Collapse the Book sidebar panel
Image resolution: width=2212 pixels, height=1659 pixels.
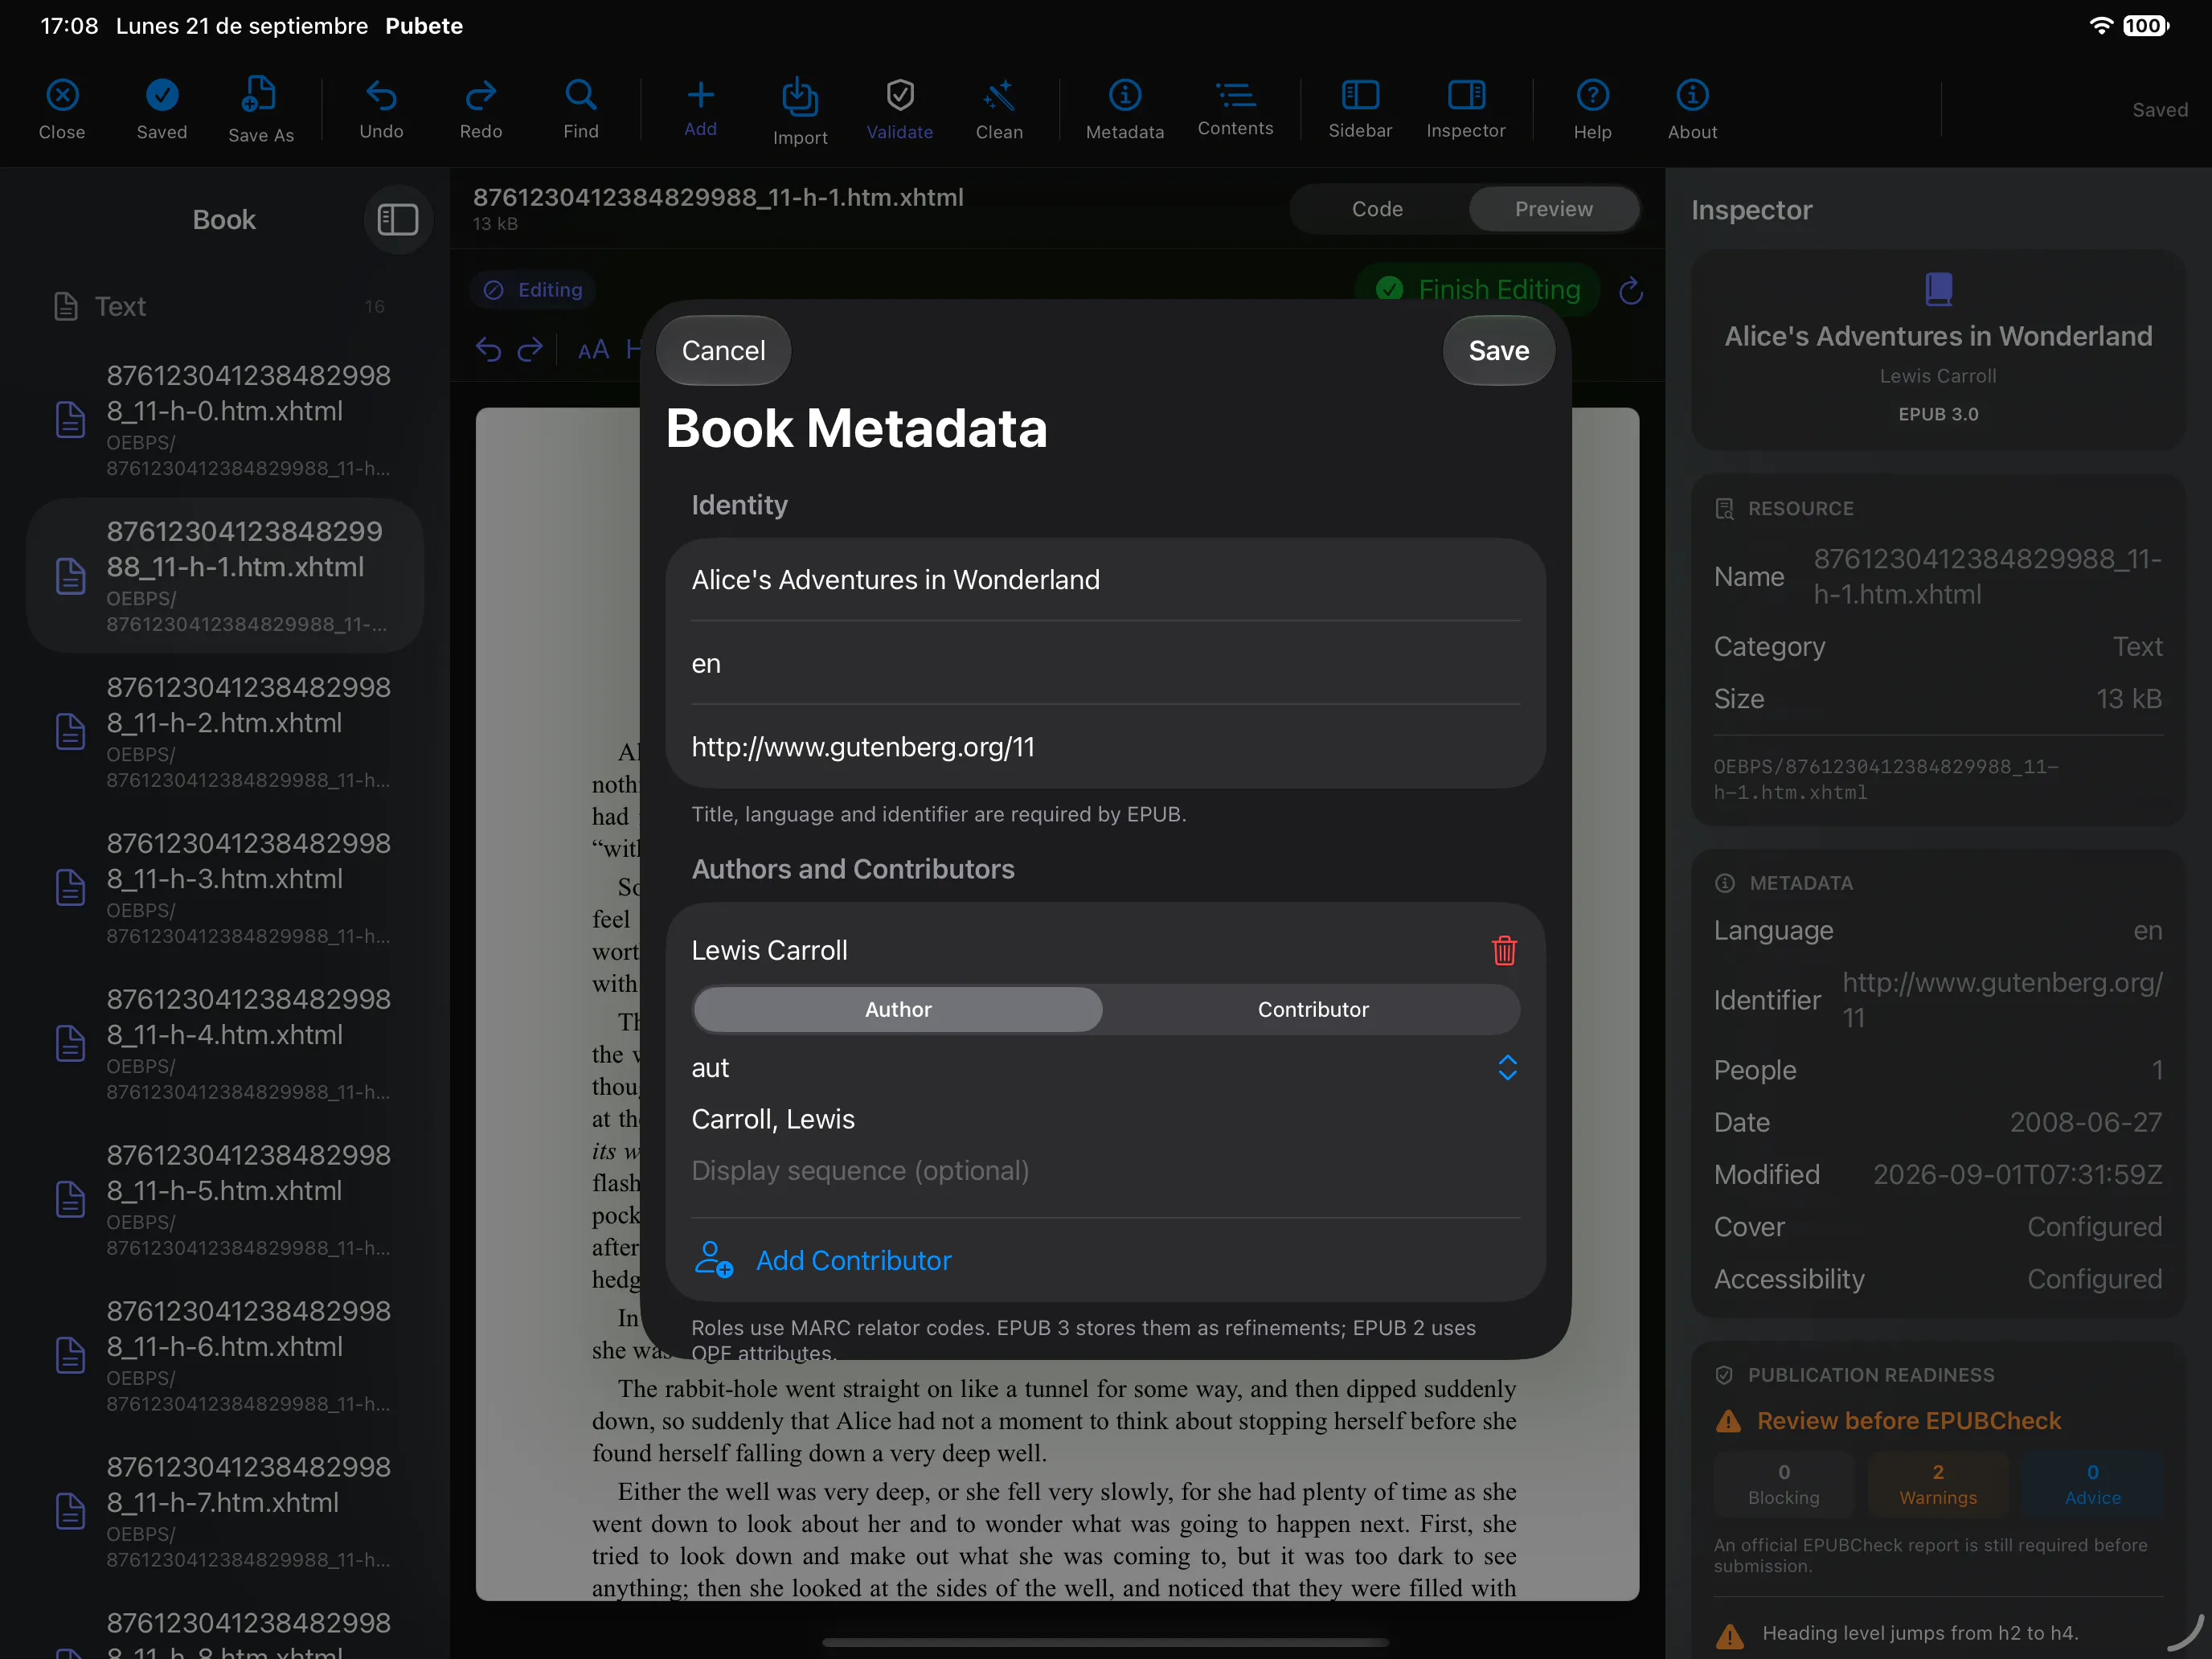[397, 219]
